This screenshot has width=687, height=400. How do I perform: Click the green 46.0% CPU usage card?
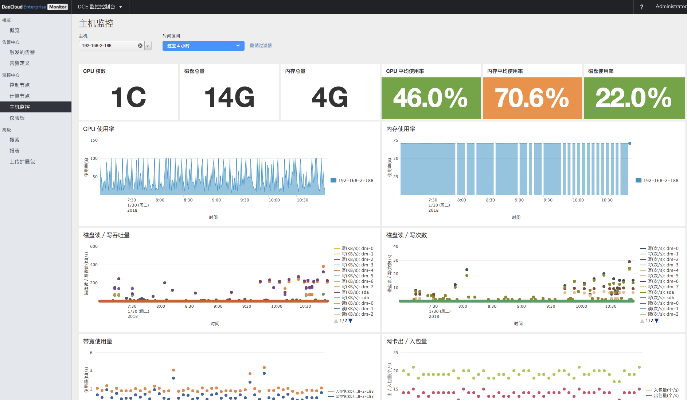pos(430,98)
